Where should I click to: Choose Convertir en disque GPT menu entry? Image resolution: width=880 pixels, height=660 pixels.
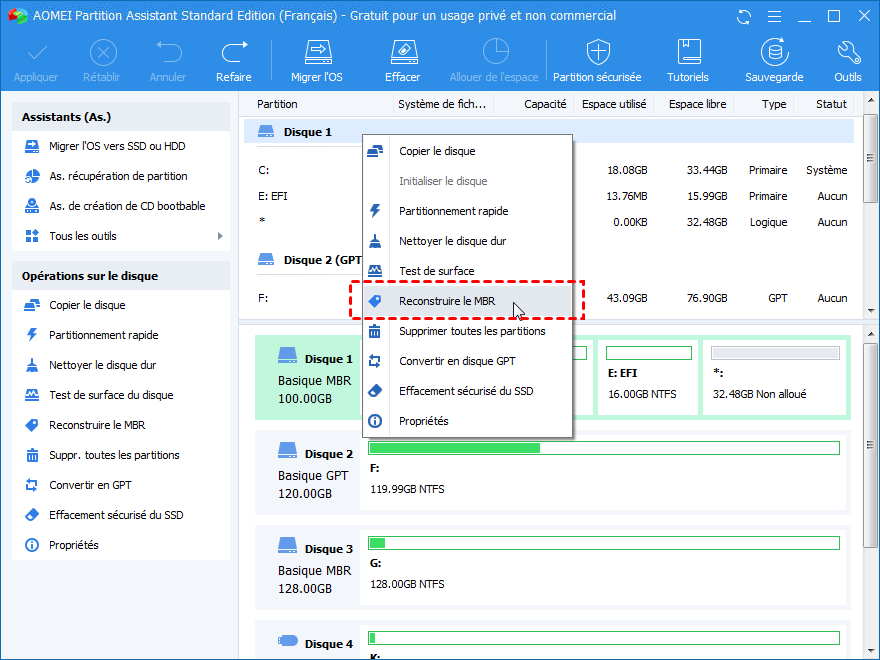[456, 361]
